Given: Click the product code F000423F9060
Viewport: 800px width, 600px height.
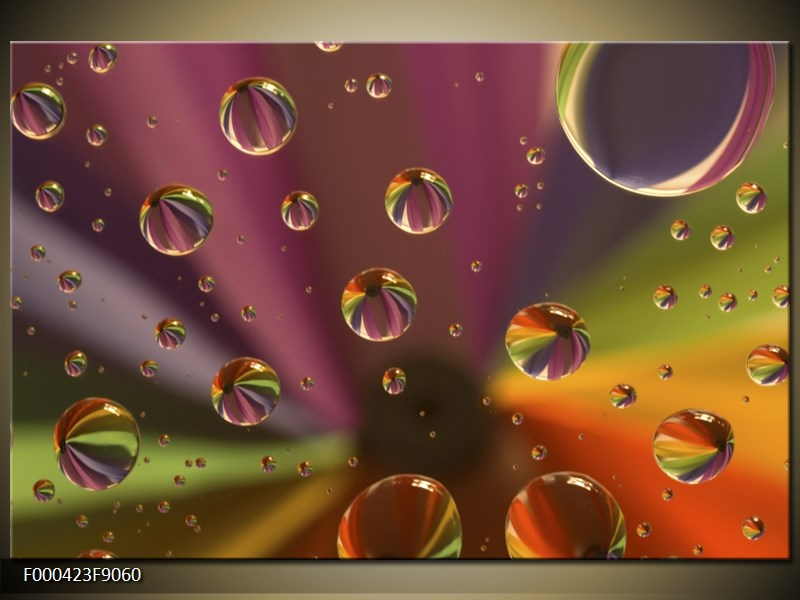Looking at the screenshot, I should (x=82, y=575).
